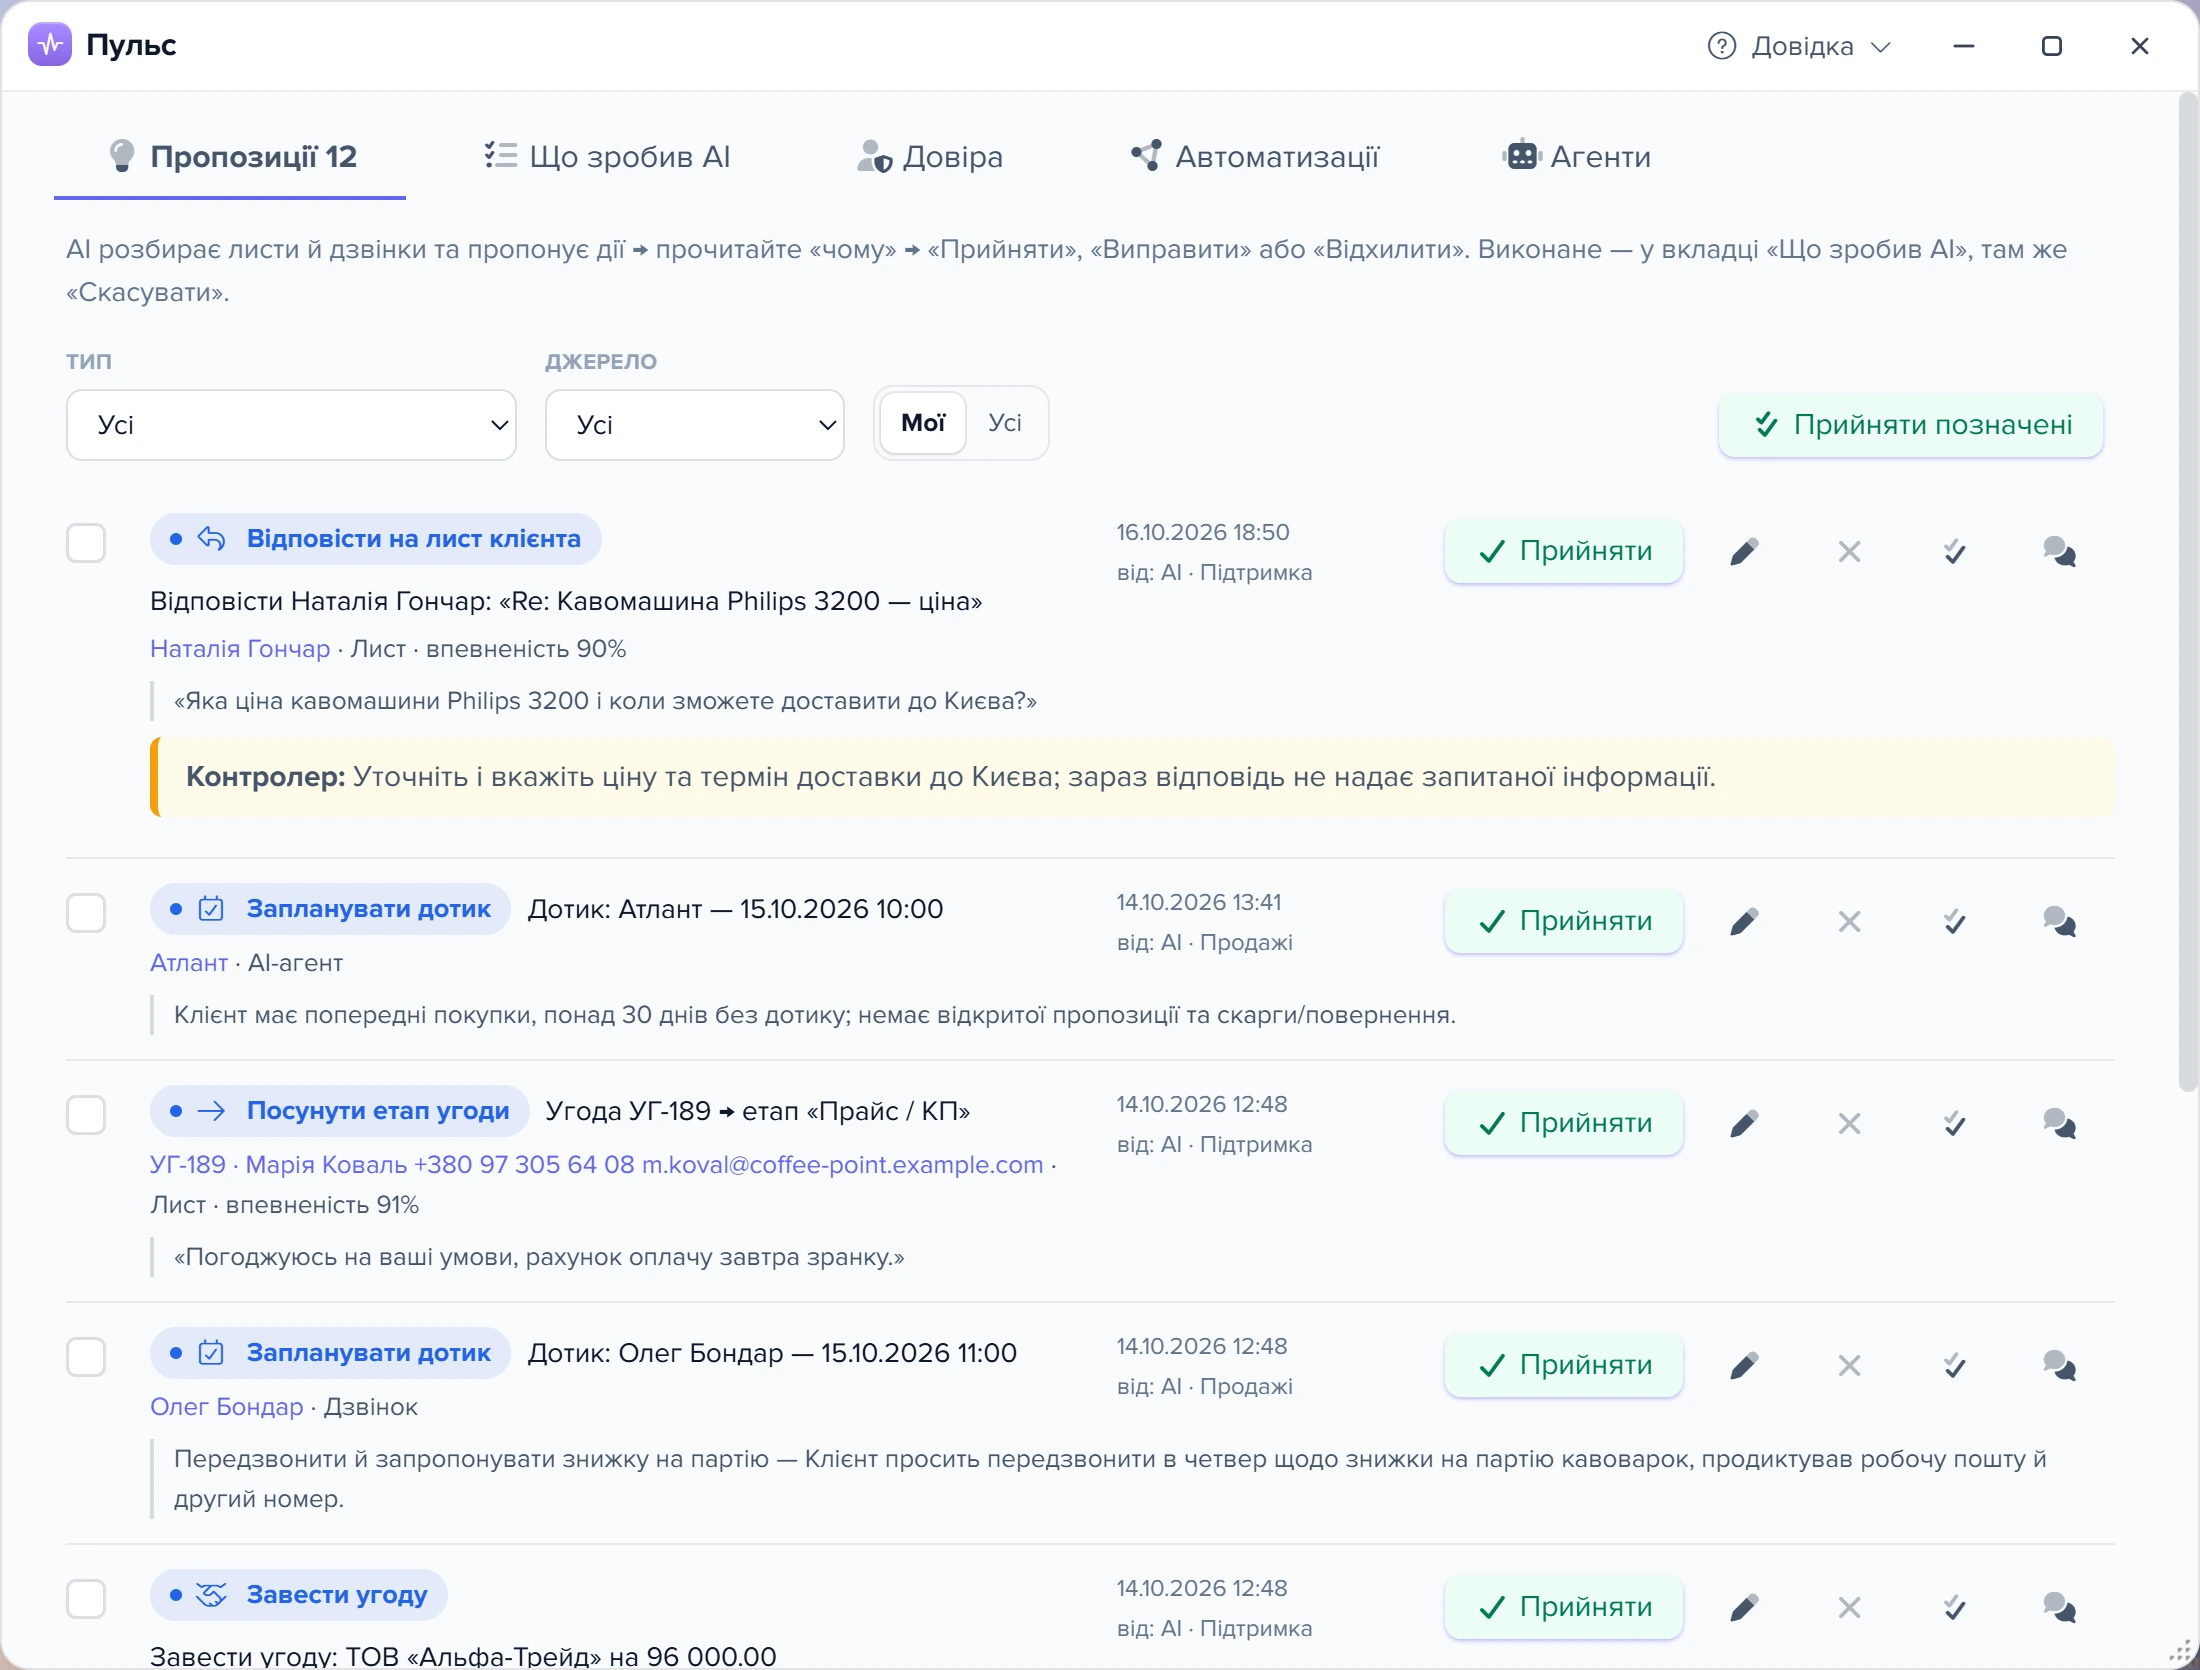Mark the checkbox for Дотик: Олег Бондар
Viewport: 2200px width, 1670px height.
pyautogui.click(x=86, y=1357)
